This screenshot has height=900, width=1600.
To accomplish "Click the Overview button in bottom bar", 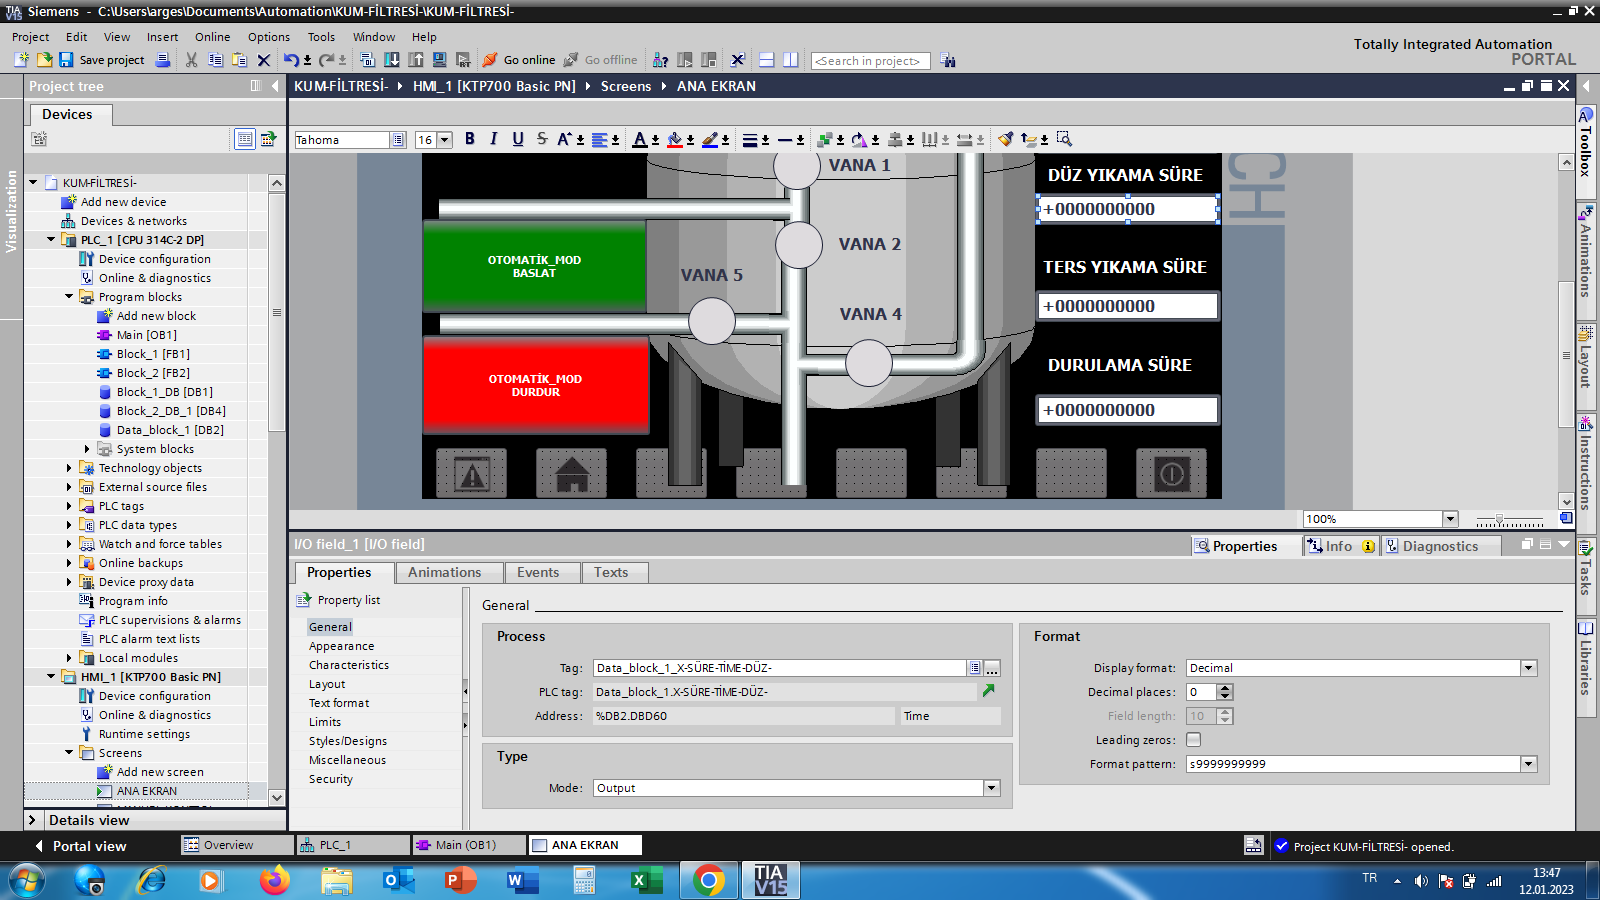I will coord(237,845).
